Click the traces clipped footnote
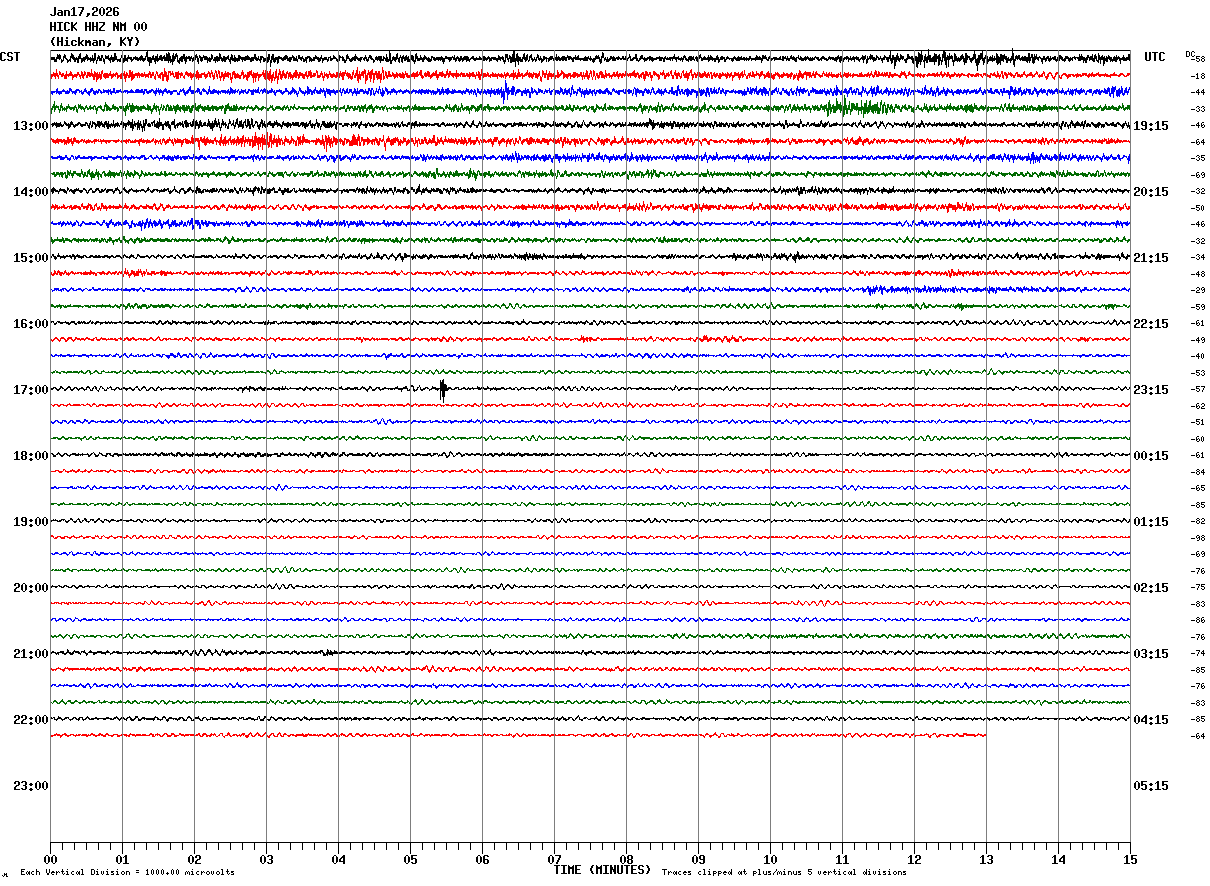This screenshot has height=886, width=1210. (x=784, y=873)
